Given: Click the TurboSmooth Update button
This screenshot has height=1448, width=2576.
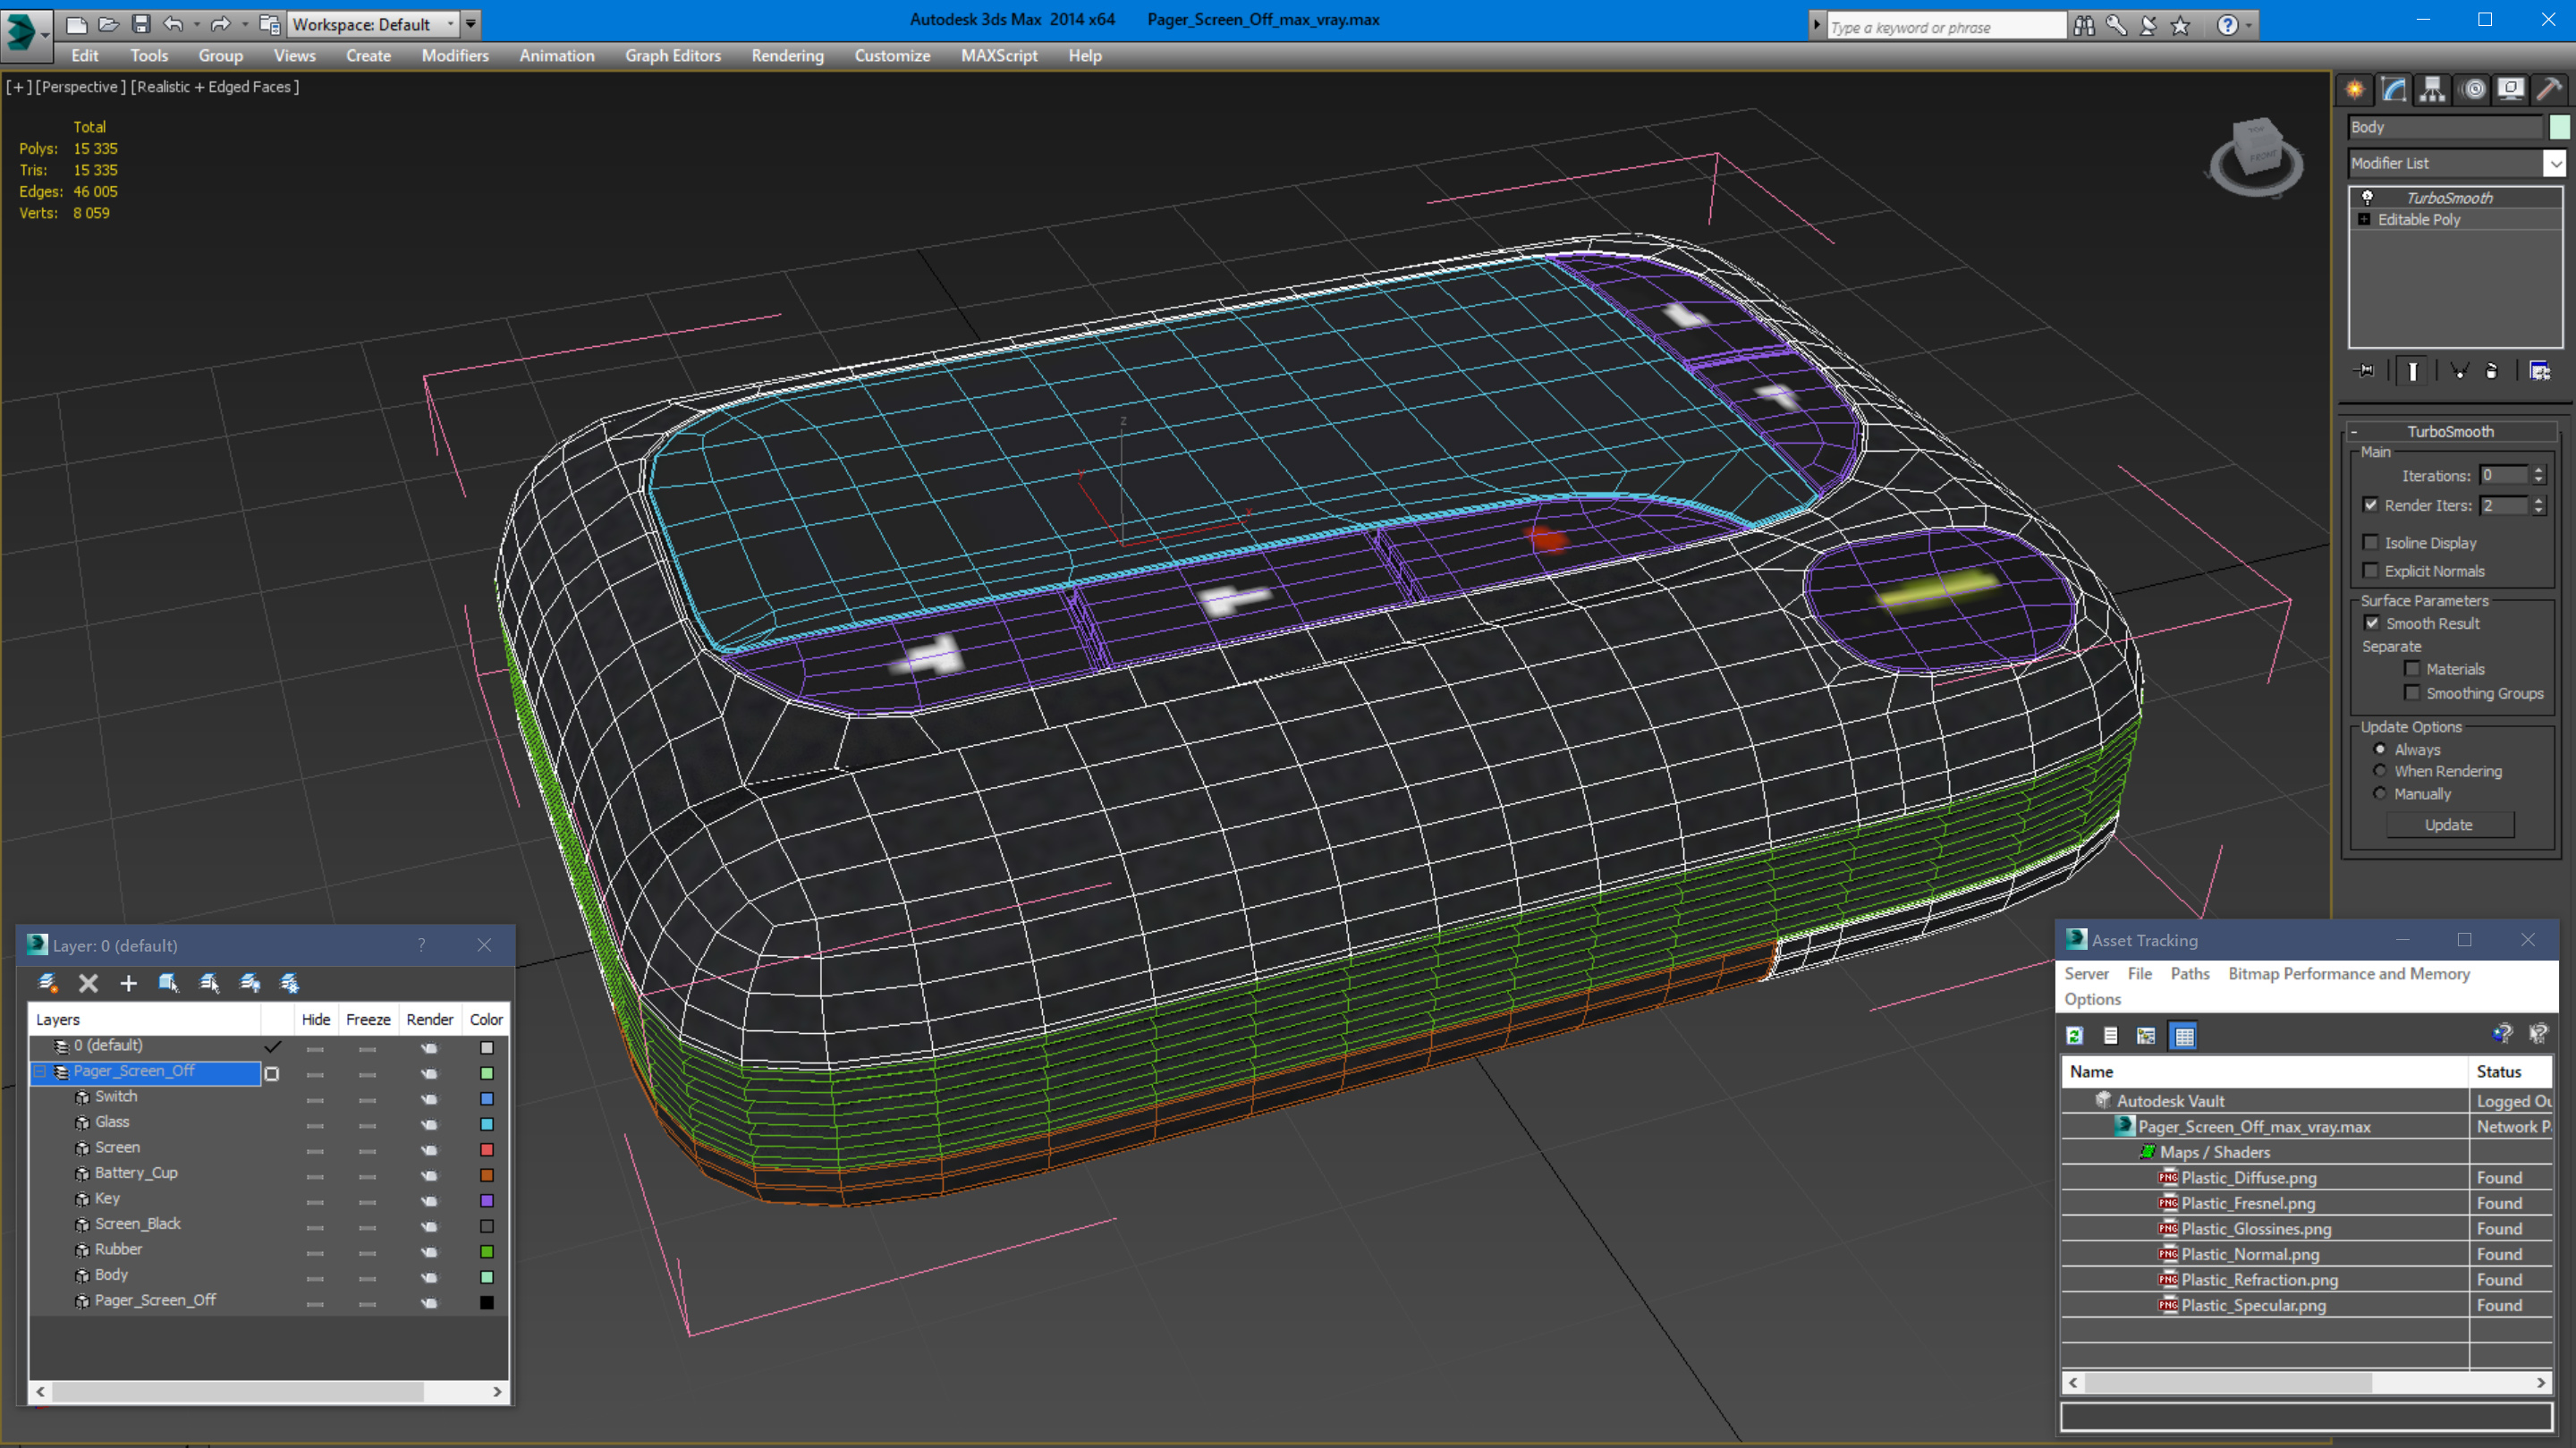Looking at the screenshot, I should coord(2449,825).
